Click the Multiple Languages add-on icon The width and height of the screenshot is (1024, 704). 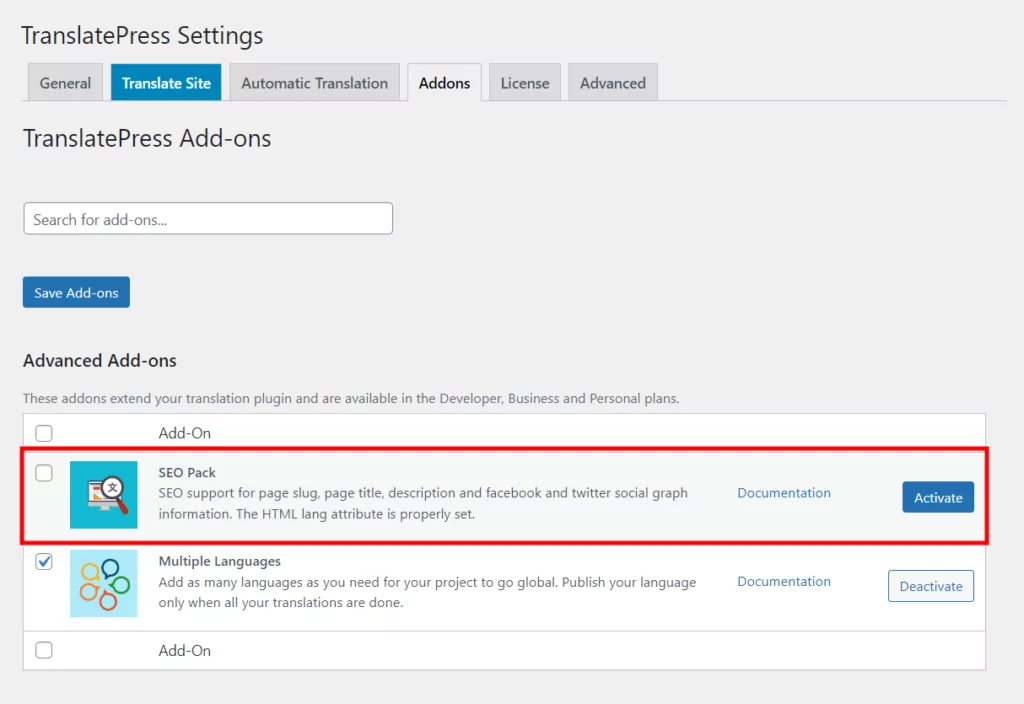[x=104, y=583]
